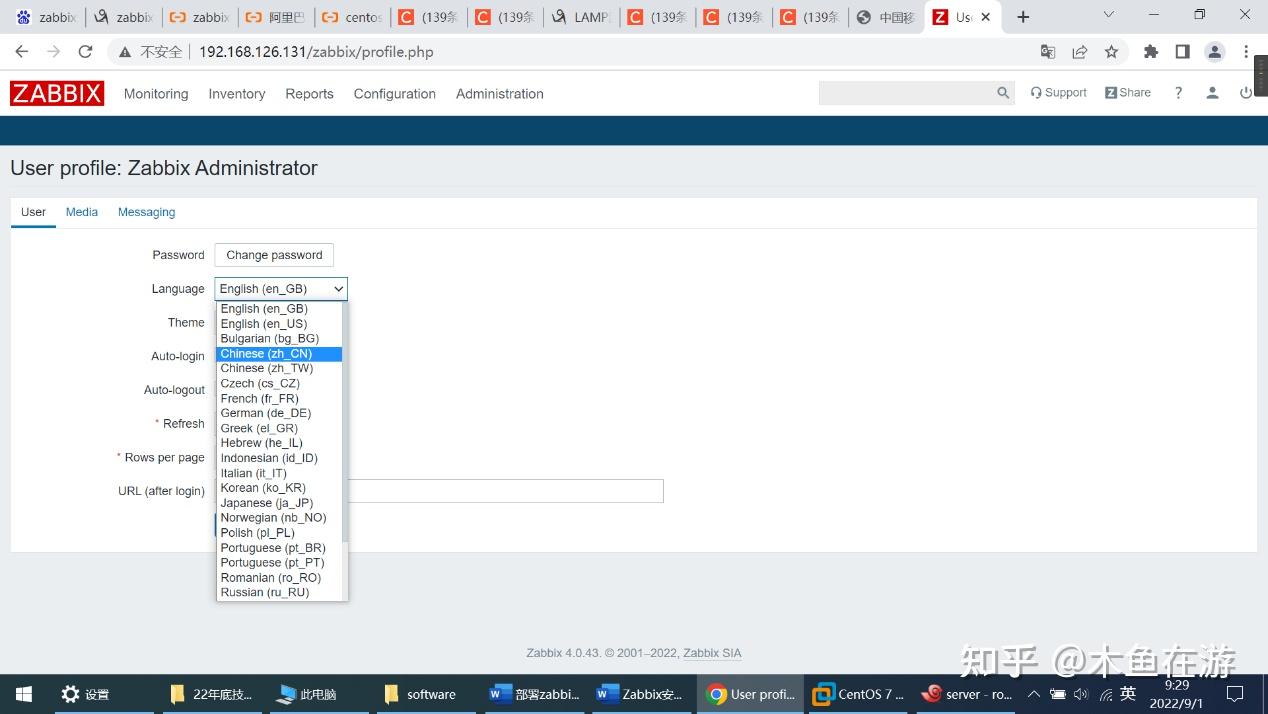
Task: Click the ZABBIX logo
Action: [57, 93]
